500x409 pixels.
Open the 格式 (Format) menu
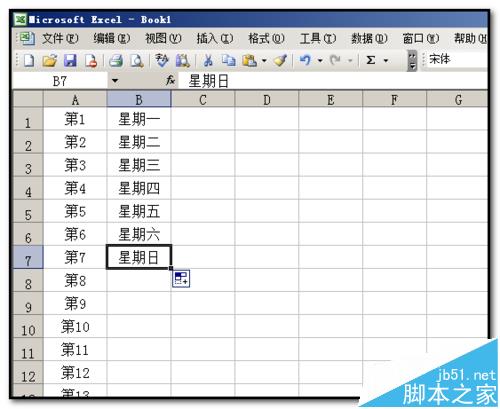266,39
